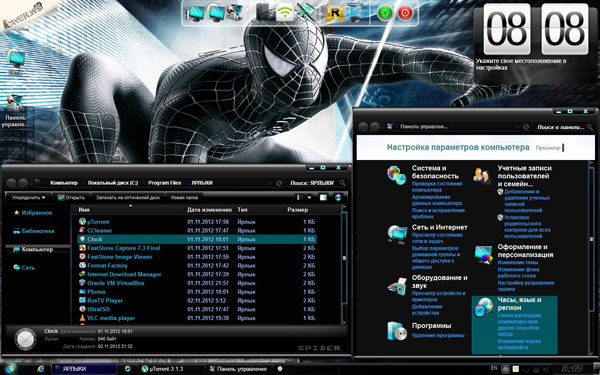Image resolution: width=600 pixels, height=375 pixels.
Task: Open the Архивирование данных компьютера link
Action: (437, 200)
